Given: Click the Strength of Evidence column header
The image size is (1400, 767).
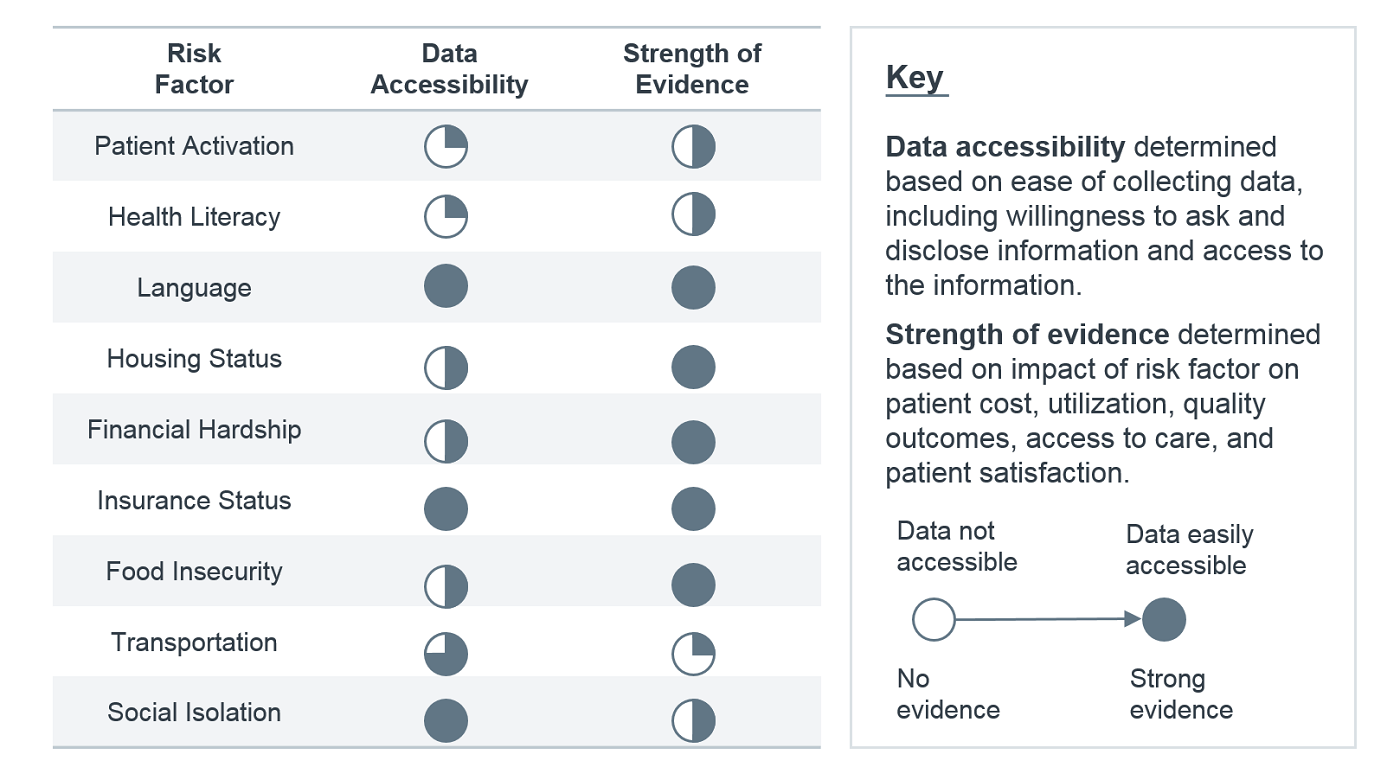Looking at the screenshot, I should [x=692, y=69].
